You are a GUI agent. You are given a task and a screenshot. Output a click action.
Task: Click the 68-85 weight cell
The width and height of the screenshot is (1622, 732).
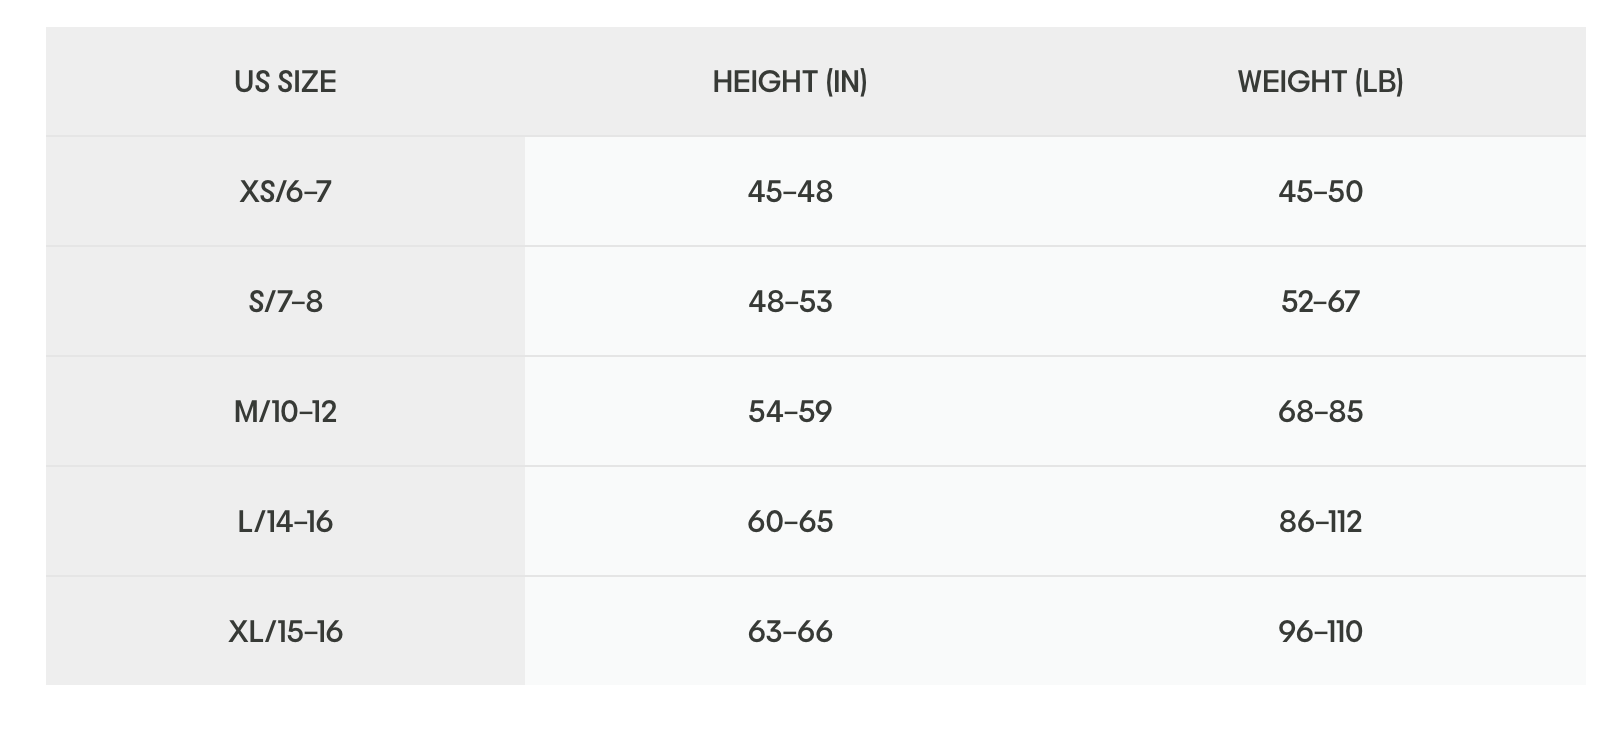click(1320, 411)
